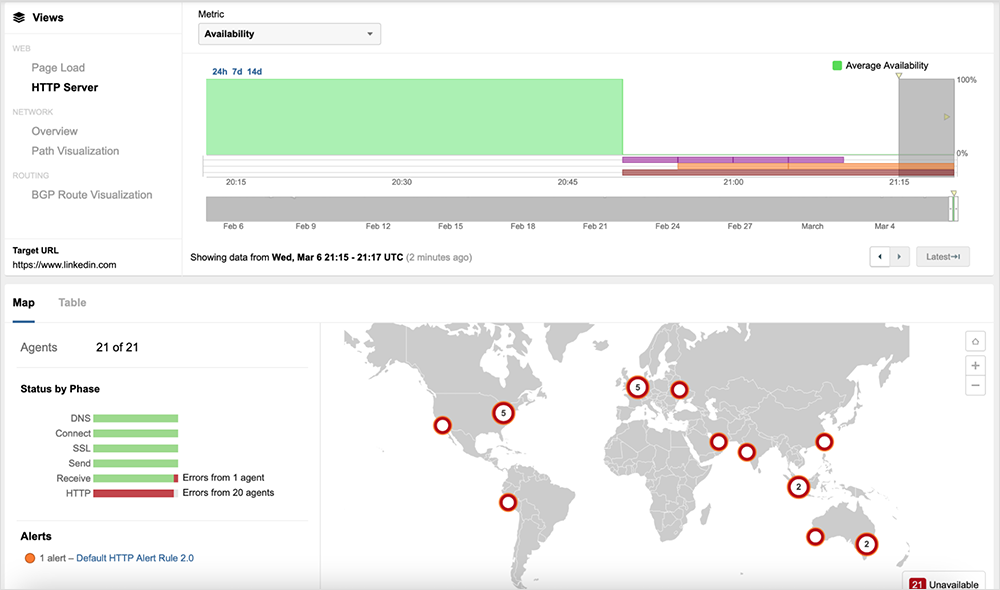Select the South America agent marker
This screenshot has height=590, width=1000.
[508, 503]
